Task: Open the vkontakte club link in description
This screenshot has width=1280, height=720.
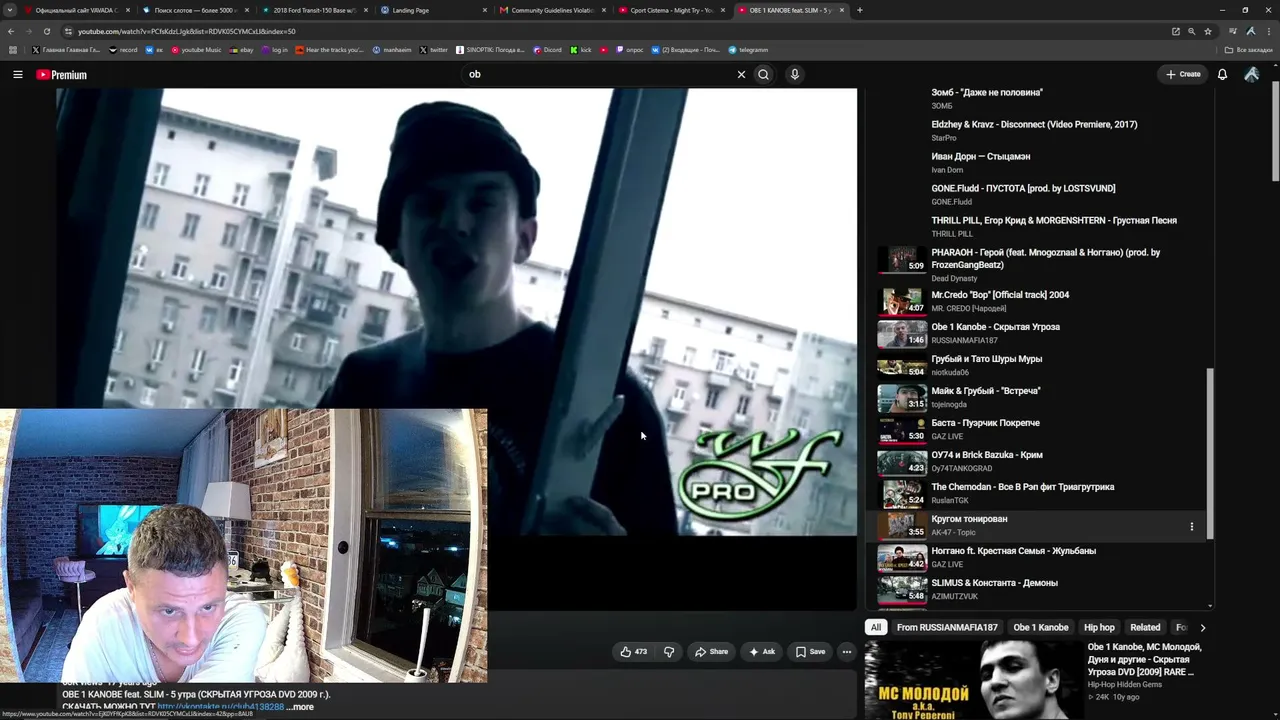Action: (220, 707)
